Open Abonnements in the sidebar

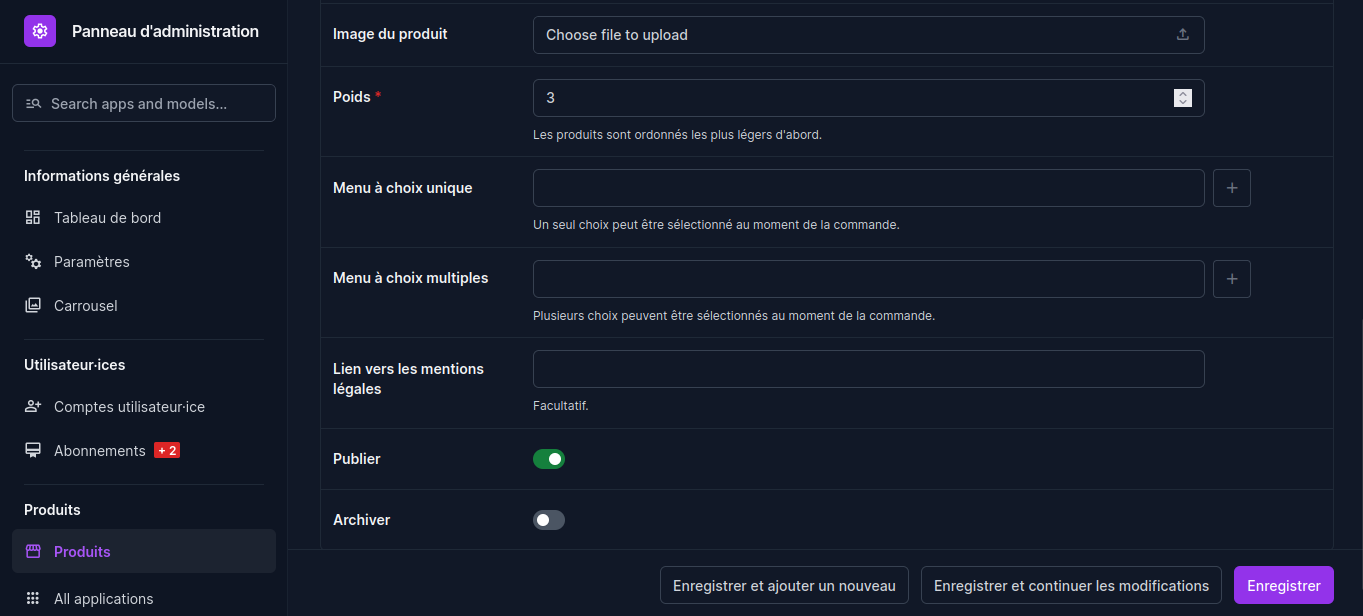pos(100,451)
